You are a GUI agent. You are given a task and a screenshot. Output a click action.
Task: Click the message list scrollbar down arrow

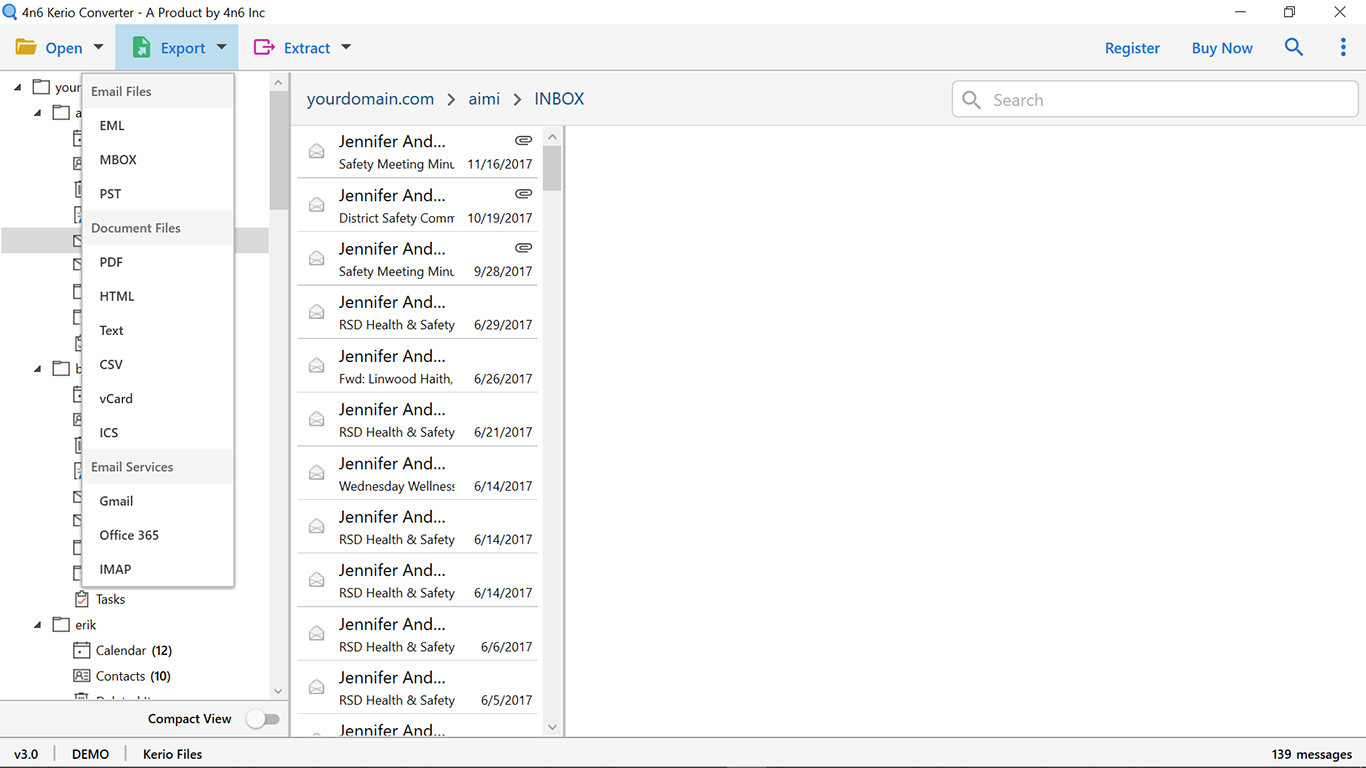(x=553, y=727)
